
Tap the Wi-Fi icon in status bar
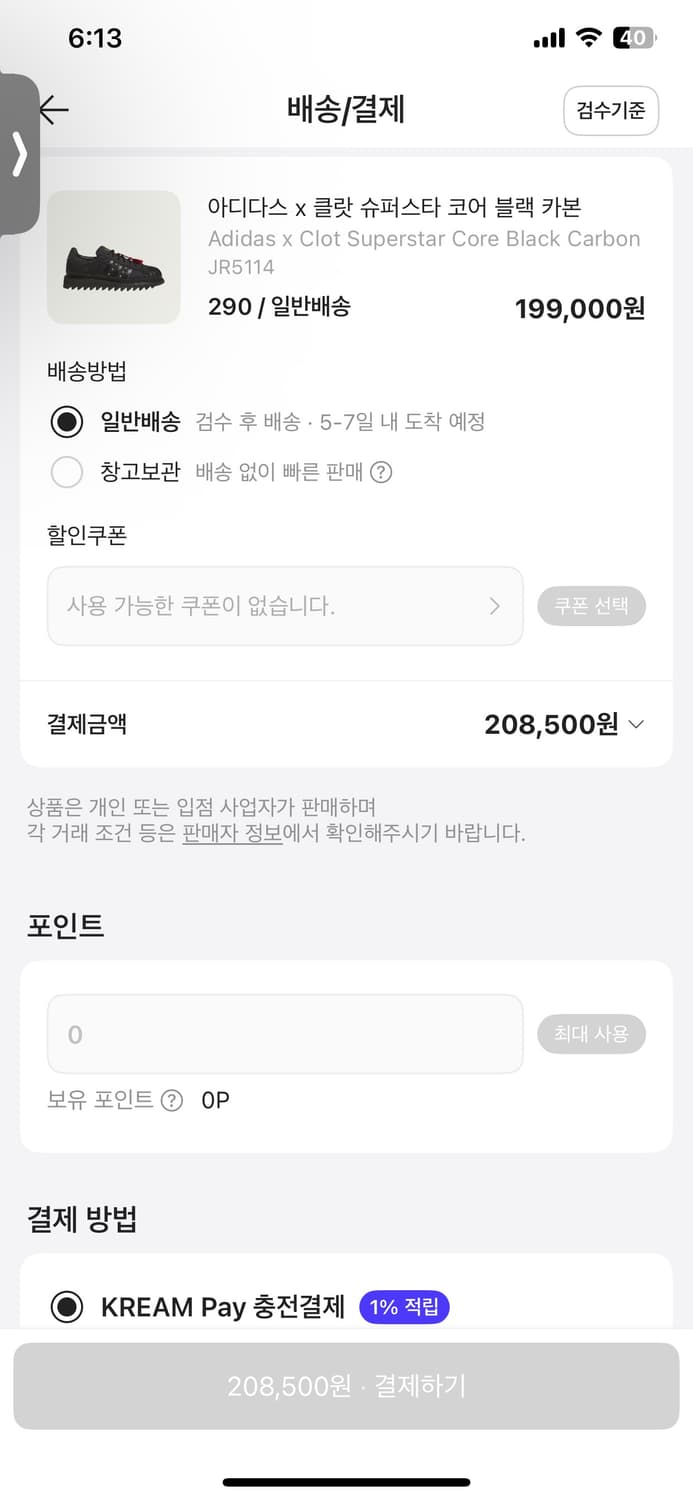(588, 38)
